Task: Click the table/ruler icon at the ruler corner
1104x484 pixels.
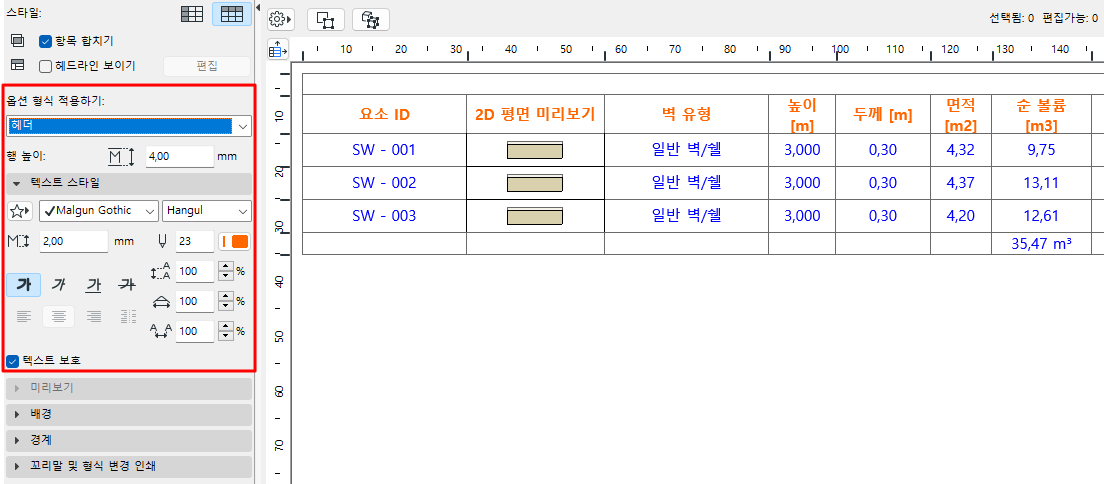Action: click(278, 49)
